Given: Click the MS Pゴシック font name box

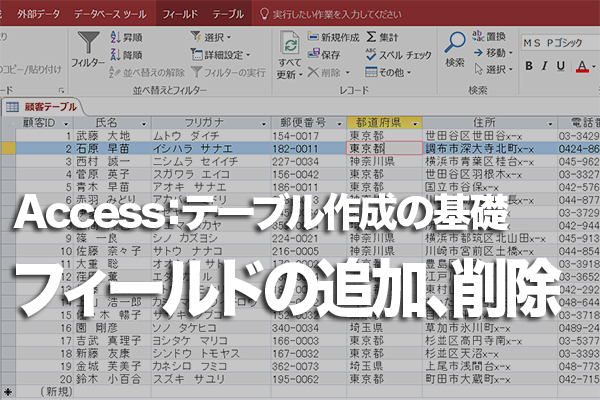Looking at the screenshot, I should tap(560, 42).
